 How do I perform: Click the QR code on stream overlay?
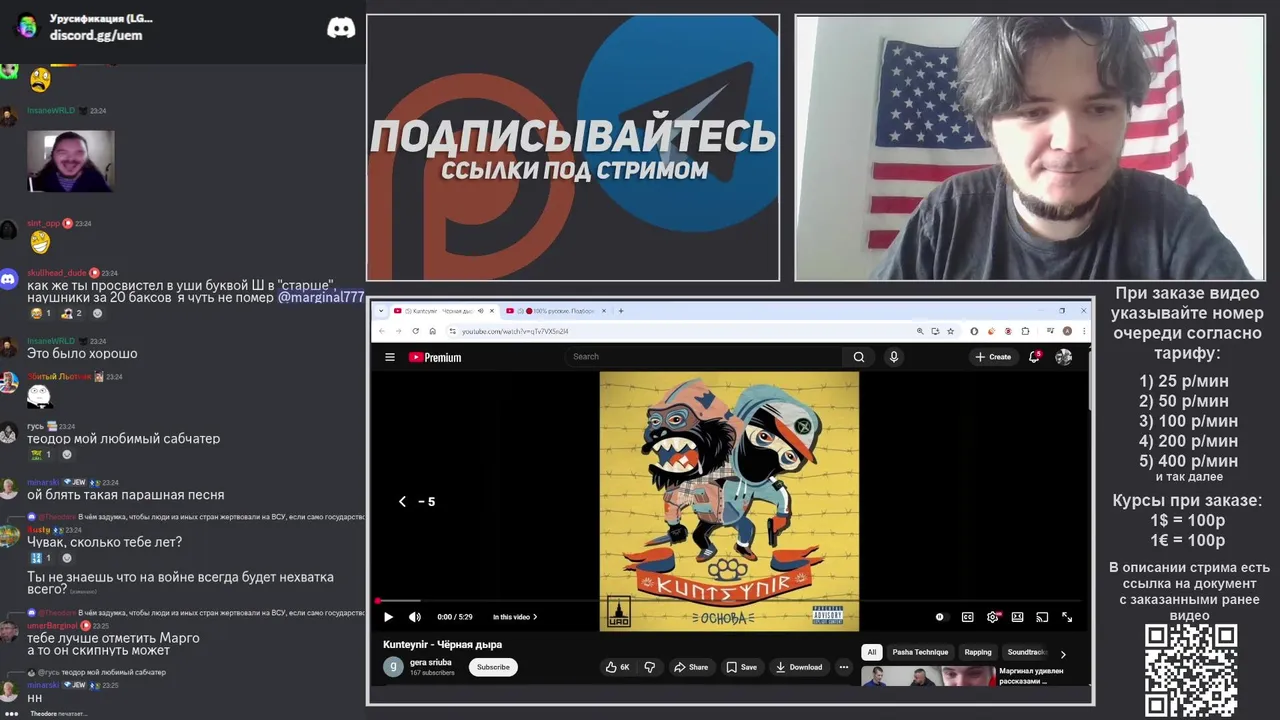point(1191,670)
